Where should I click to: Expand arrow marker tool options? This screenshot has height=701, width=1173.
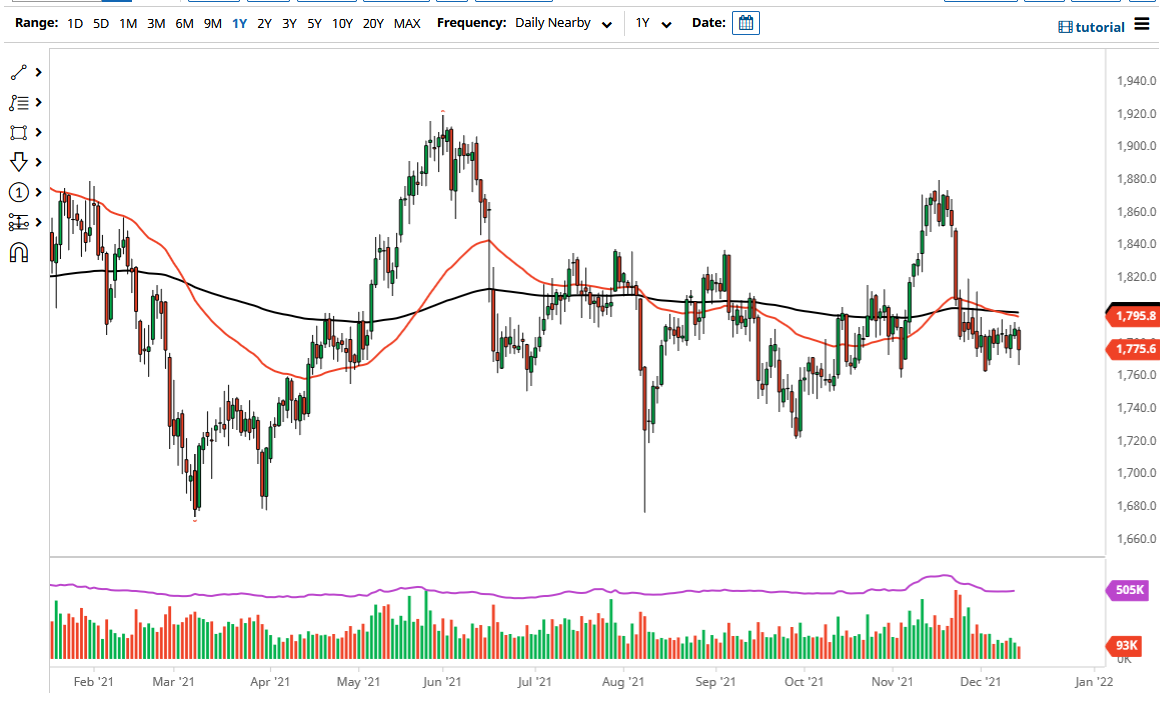(38, 162)
